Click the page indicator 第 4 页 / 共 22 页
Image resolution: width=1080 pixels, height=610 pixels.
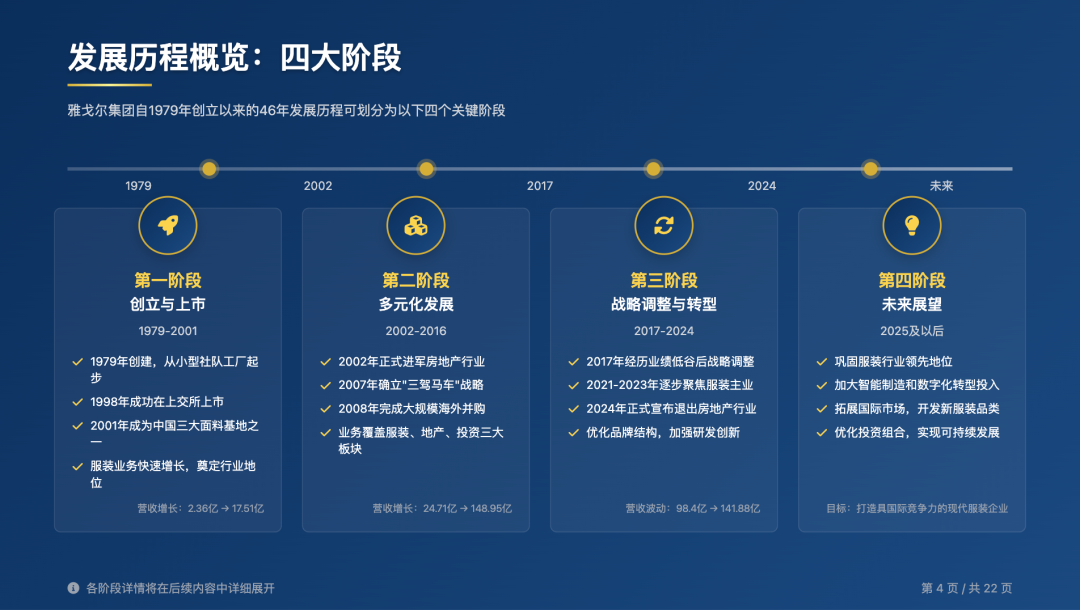[x=967, y=589]
